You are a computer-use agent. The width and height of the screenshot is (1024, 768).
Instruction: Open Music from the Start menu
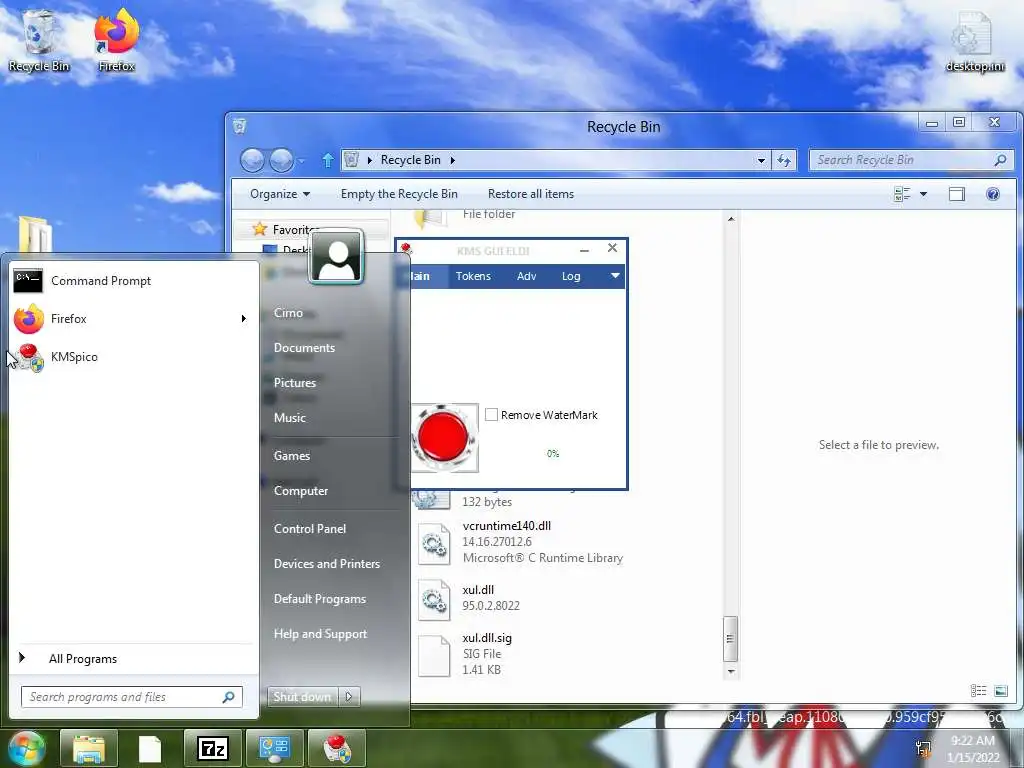pos(290,418)
